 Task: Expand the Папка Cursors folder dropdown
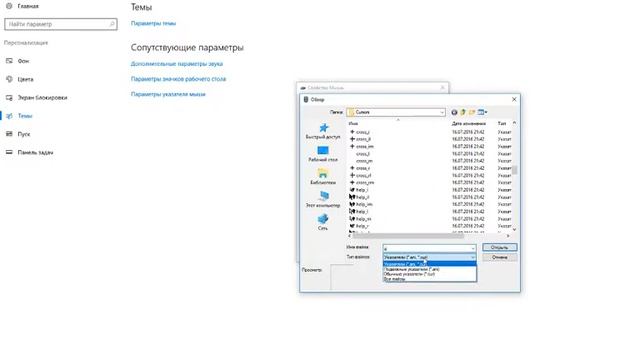442,112
